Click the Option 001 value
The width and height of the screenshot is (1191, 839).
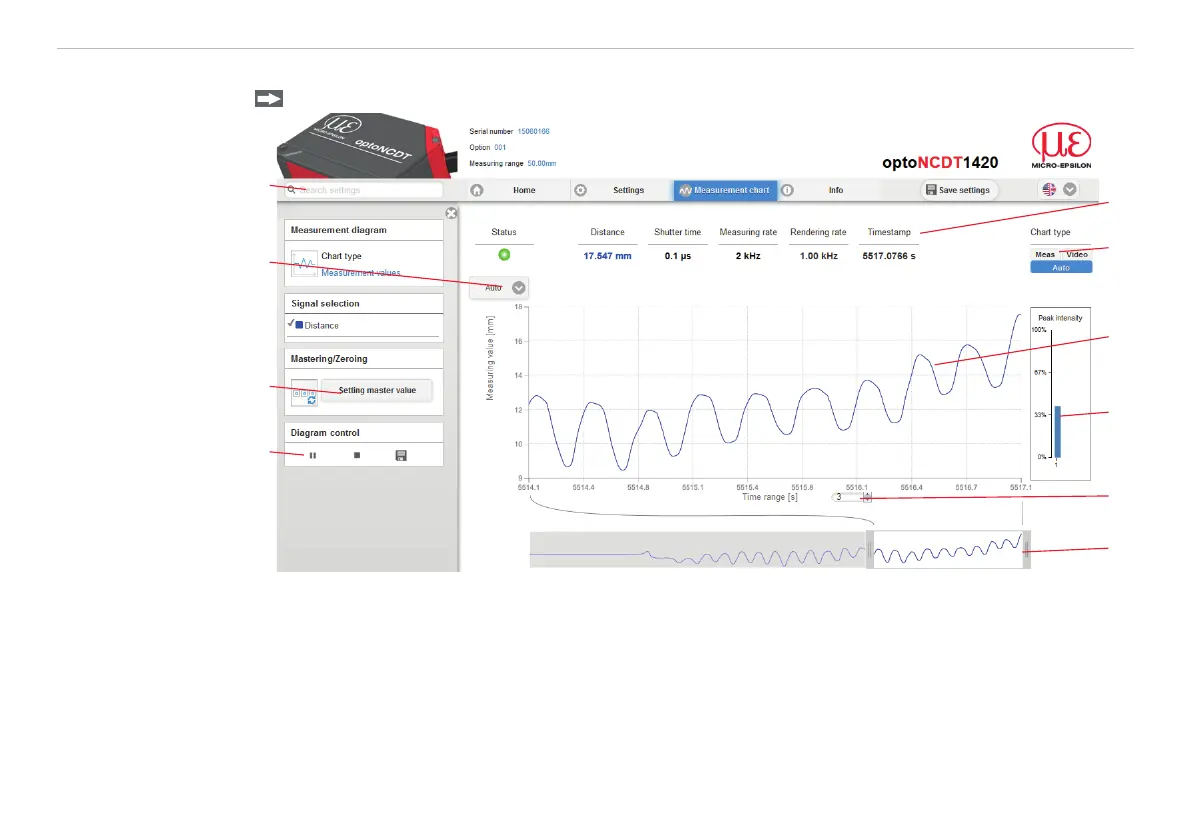point(500,147)
